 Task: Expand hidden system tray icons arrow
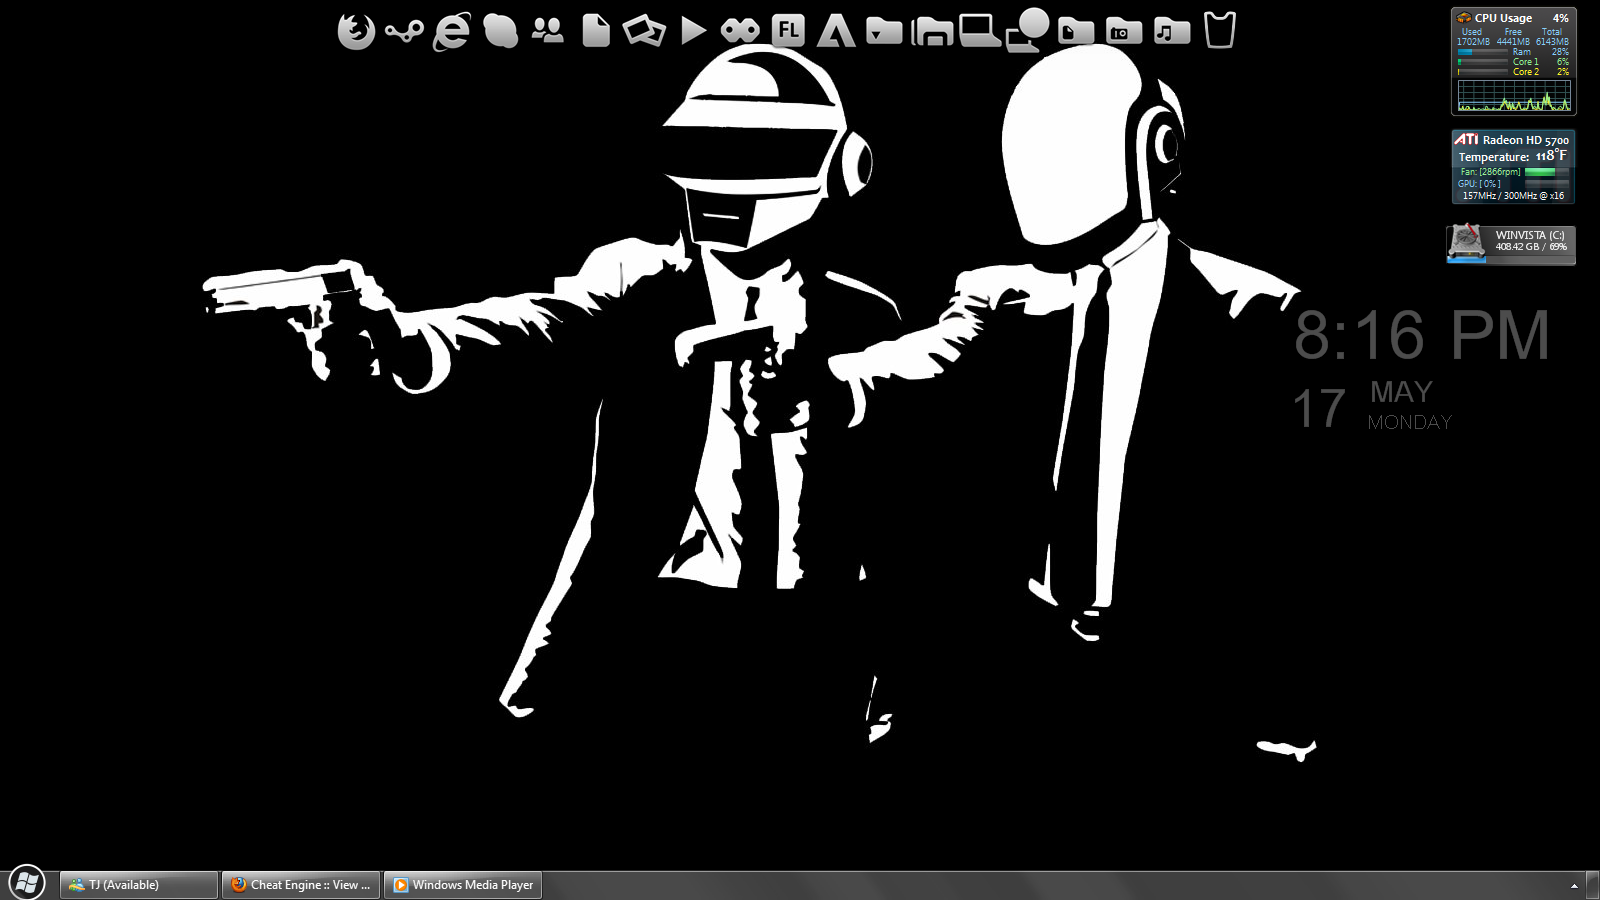1574,885
